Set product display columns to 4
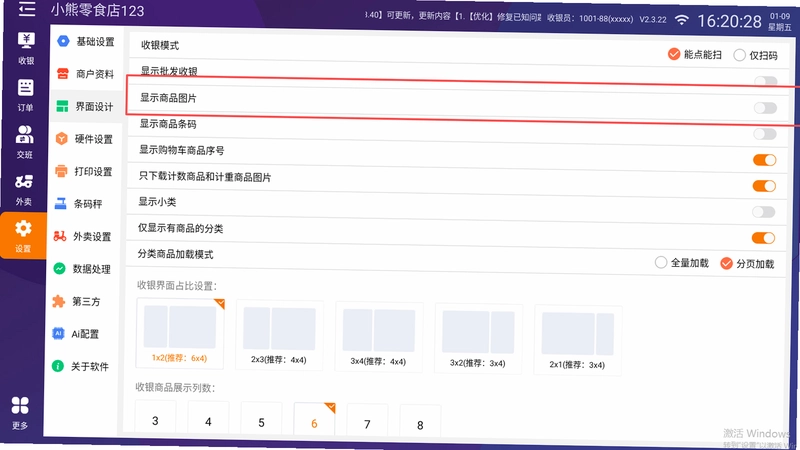The height and width of the screenshot is (450, 800). 208,419
